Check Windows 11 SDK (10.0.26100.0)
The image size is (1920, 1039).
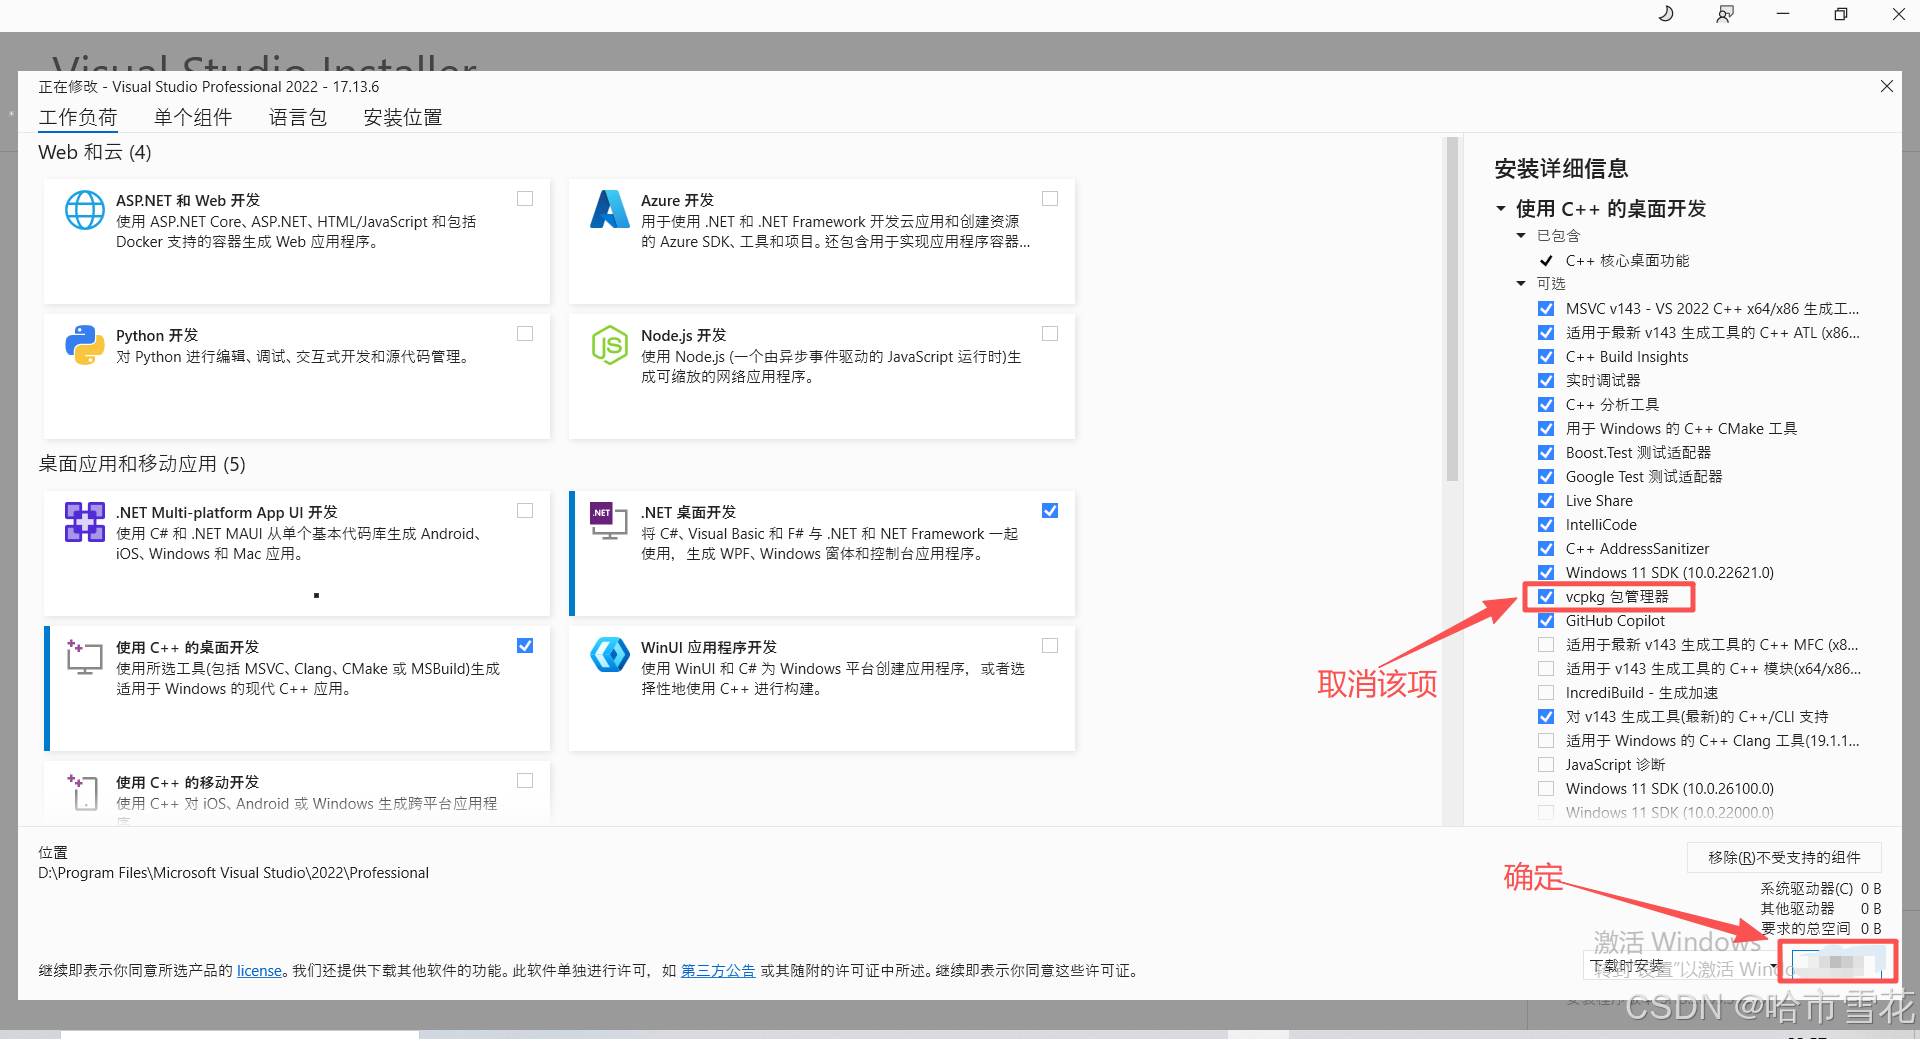tap(1546, 789)
